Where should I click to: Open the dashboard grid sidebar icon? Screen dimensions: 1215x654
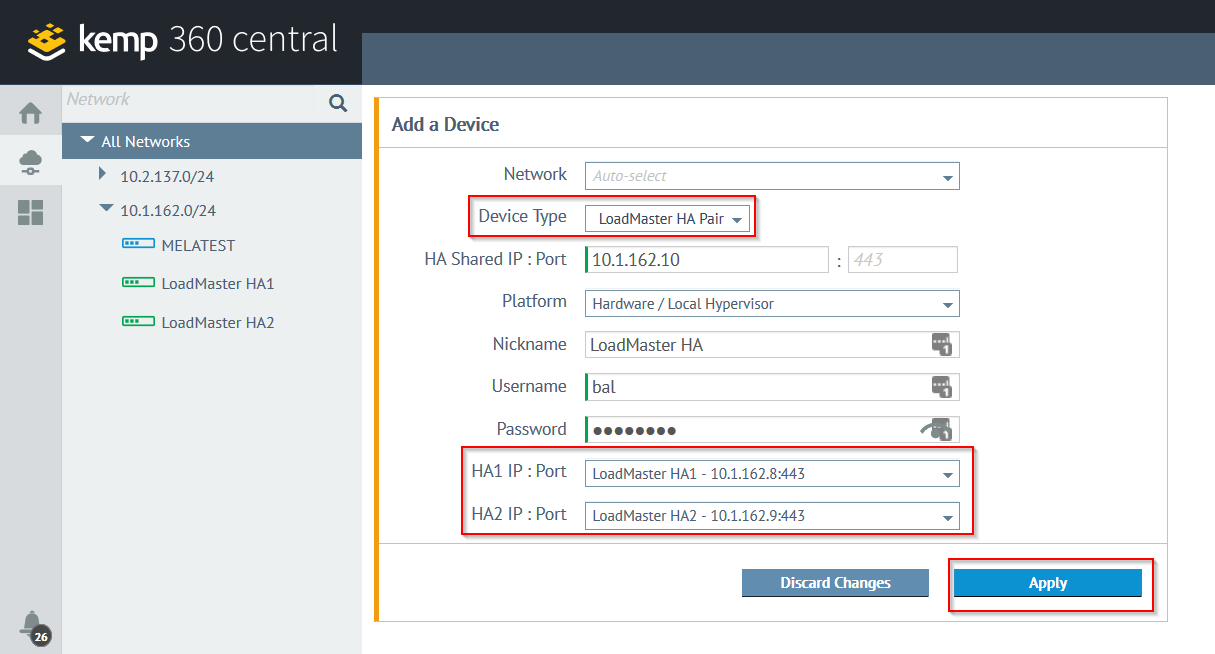point(30,212)
